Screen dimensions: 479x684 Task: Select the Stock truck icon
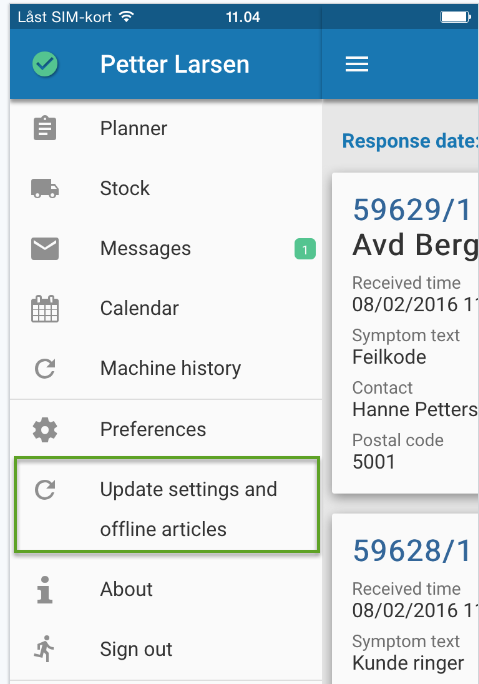(45, 188)
